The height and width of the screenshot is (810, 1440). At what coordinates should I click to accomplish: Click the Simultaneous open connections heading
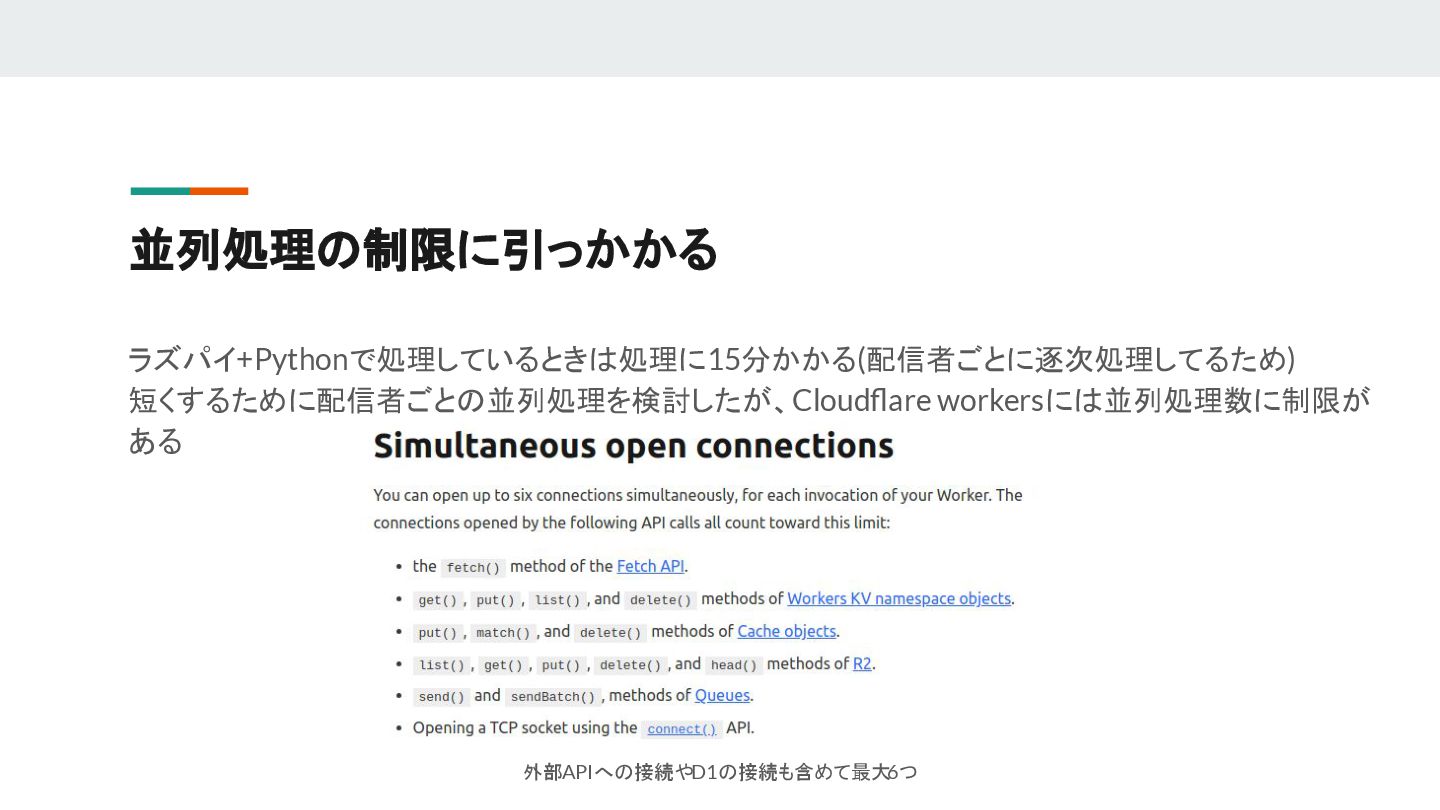(x=633, y=446)
